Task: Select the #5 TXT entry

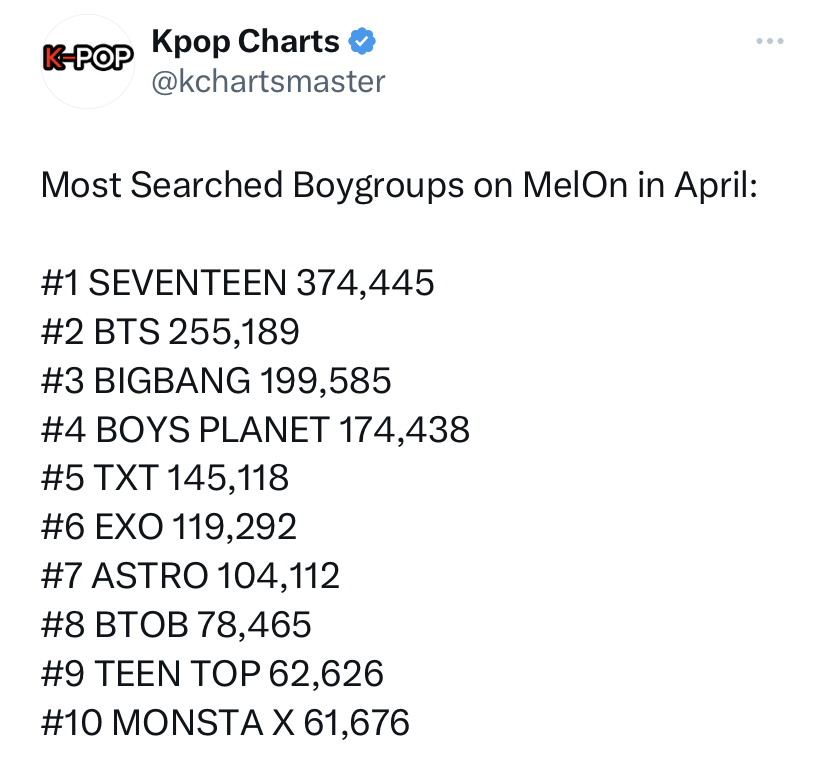Action: coord(165,477)
